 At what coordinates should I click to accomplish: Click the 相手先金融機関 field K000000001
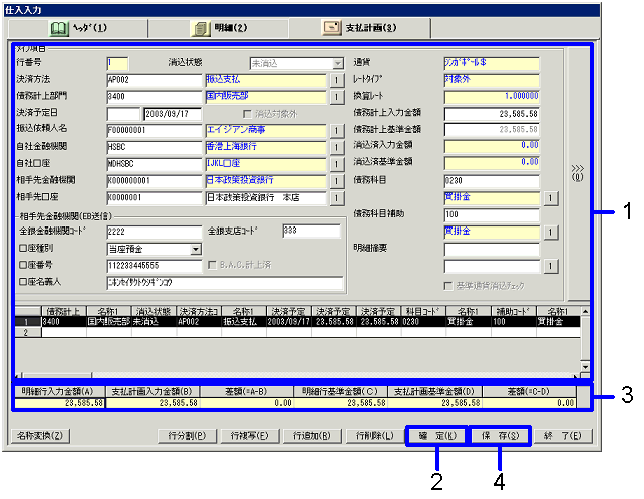(154, 181)
